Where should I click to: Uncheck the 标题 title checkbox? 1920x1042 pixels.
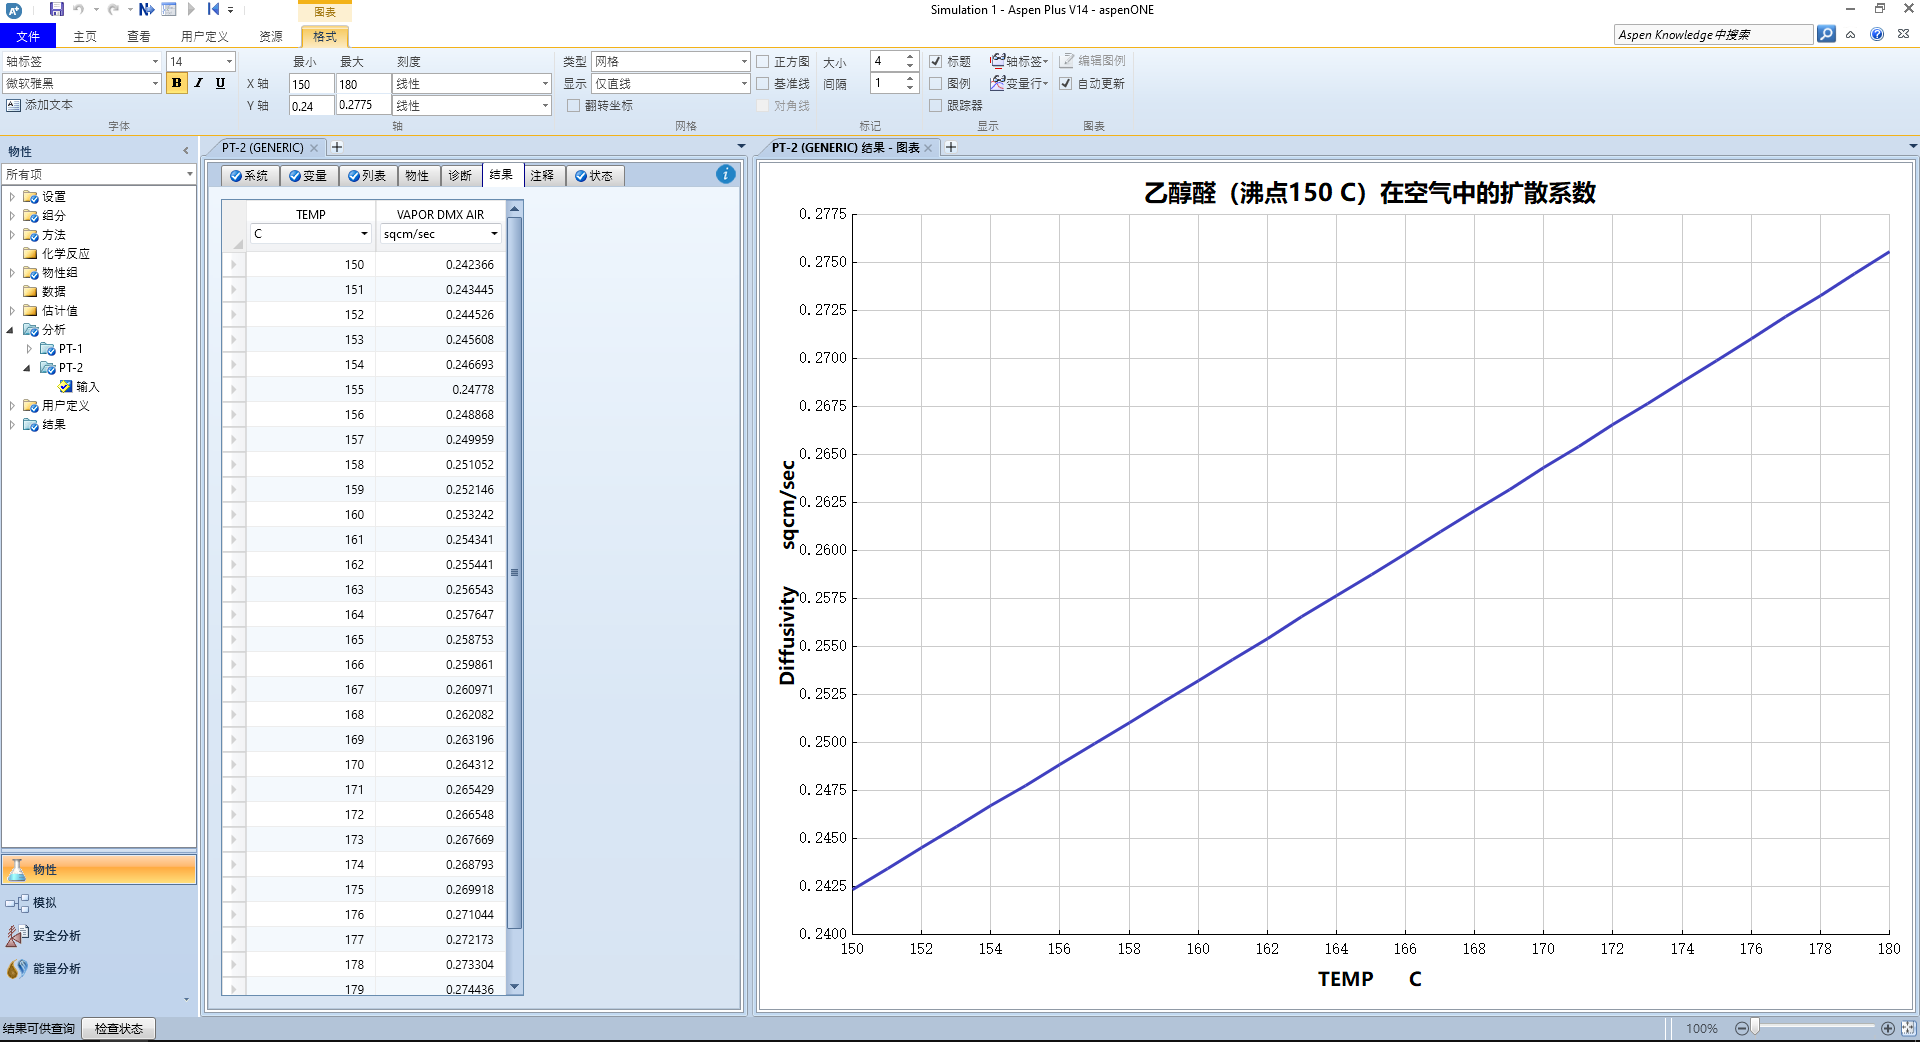[x=936, y=61]
